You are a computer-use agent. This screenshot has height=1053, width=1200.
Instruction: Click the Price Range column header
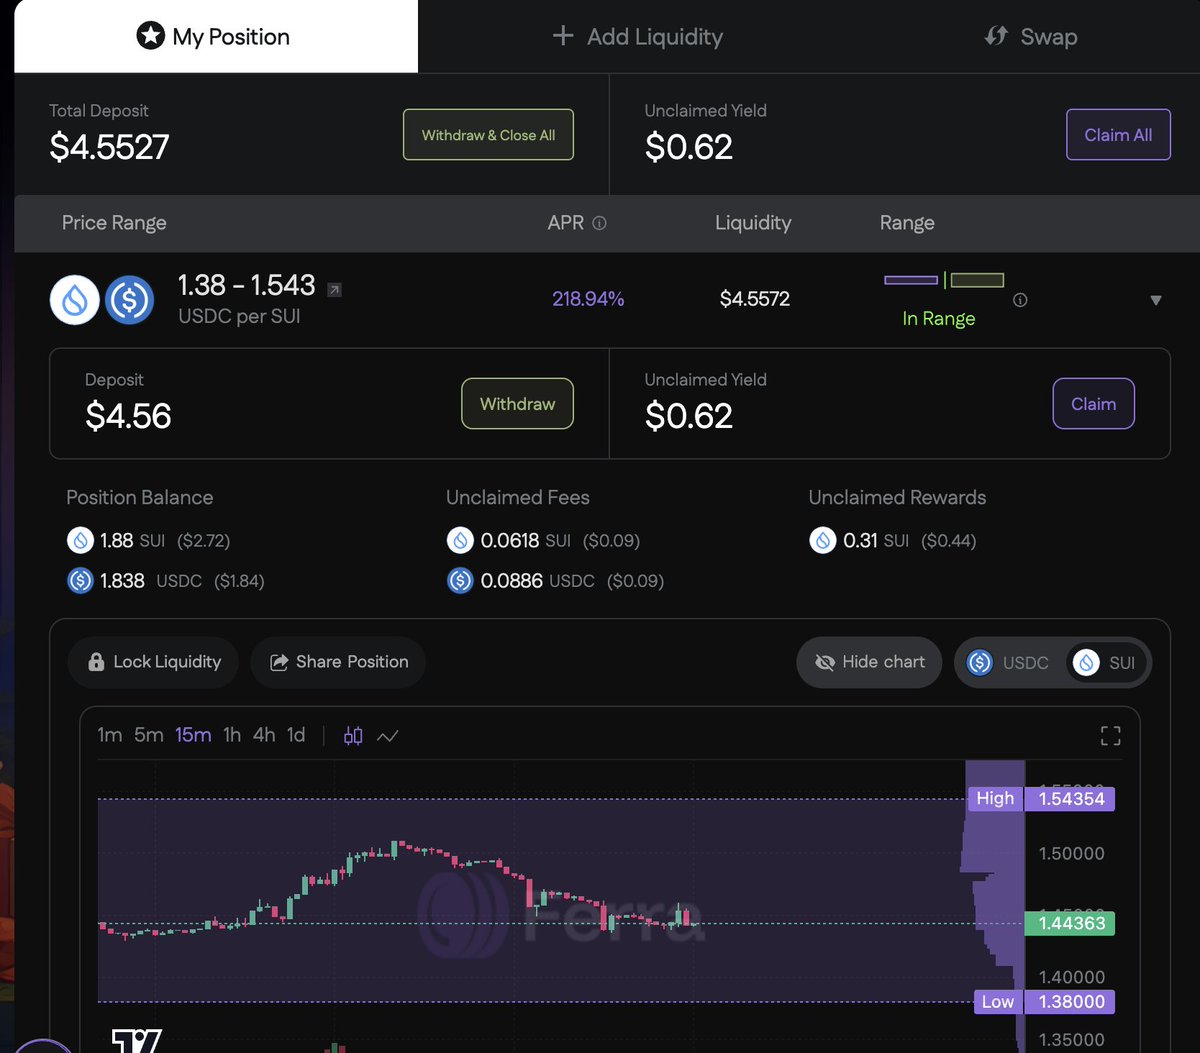[x=114, y=223]
